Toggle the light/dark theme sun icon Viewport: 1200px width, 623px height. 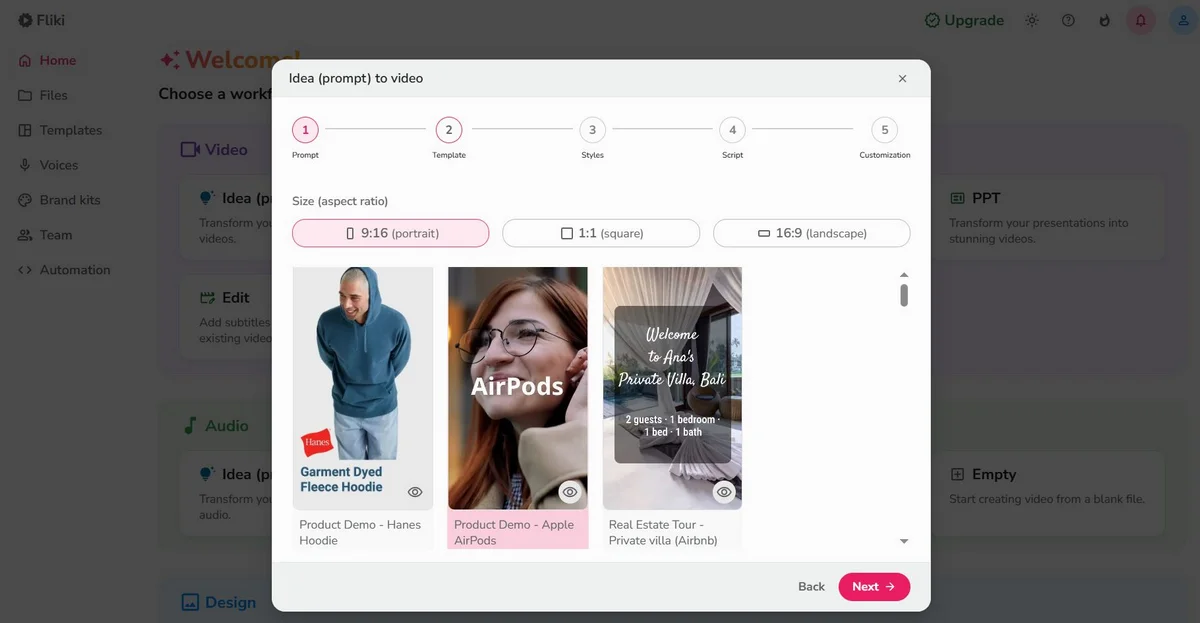coord(1032,20)
